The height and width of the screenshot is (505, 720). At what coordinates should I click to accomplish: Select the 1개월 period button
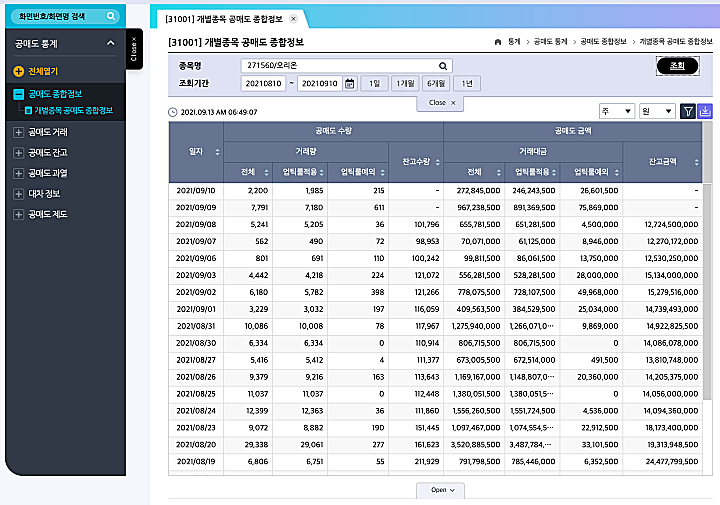405,84
